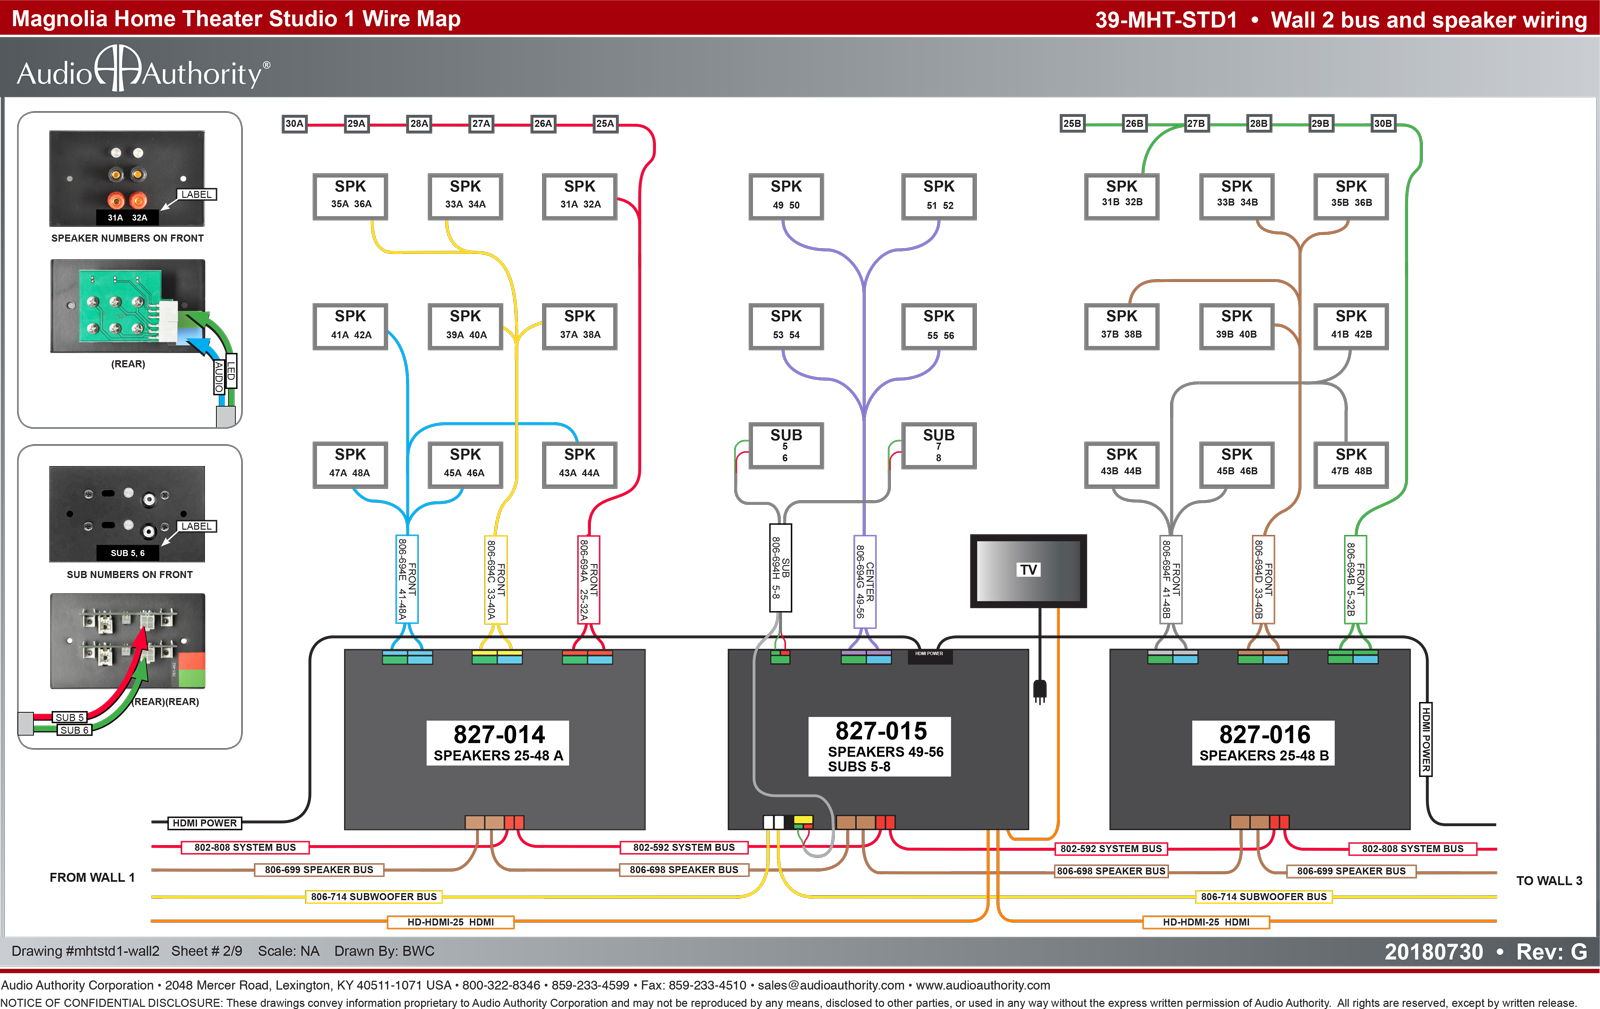Click the Audio Authority logo

143,70
